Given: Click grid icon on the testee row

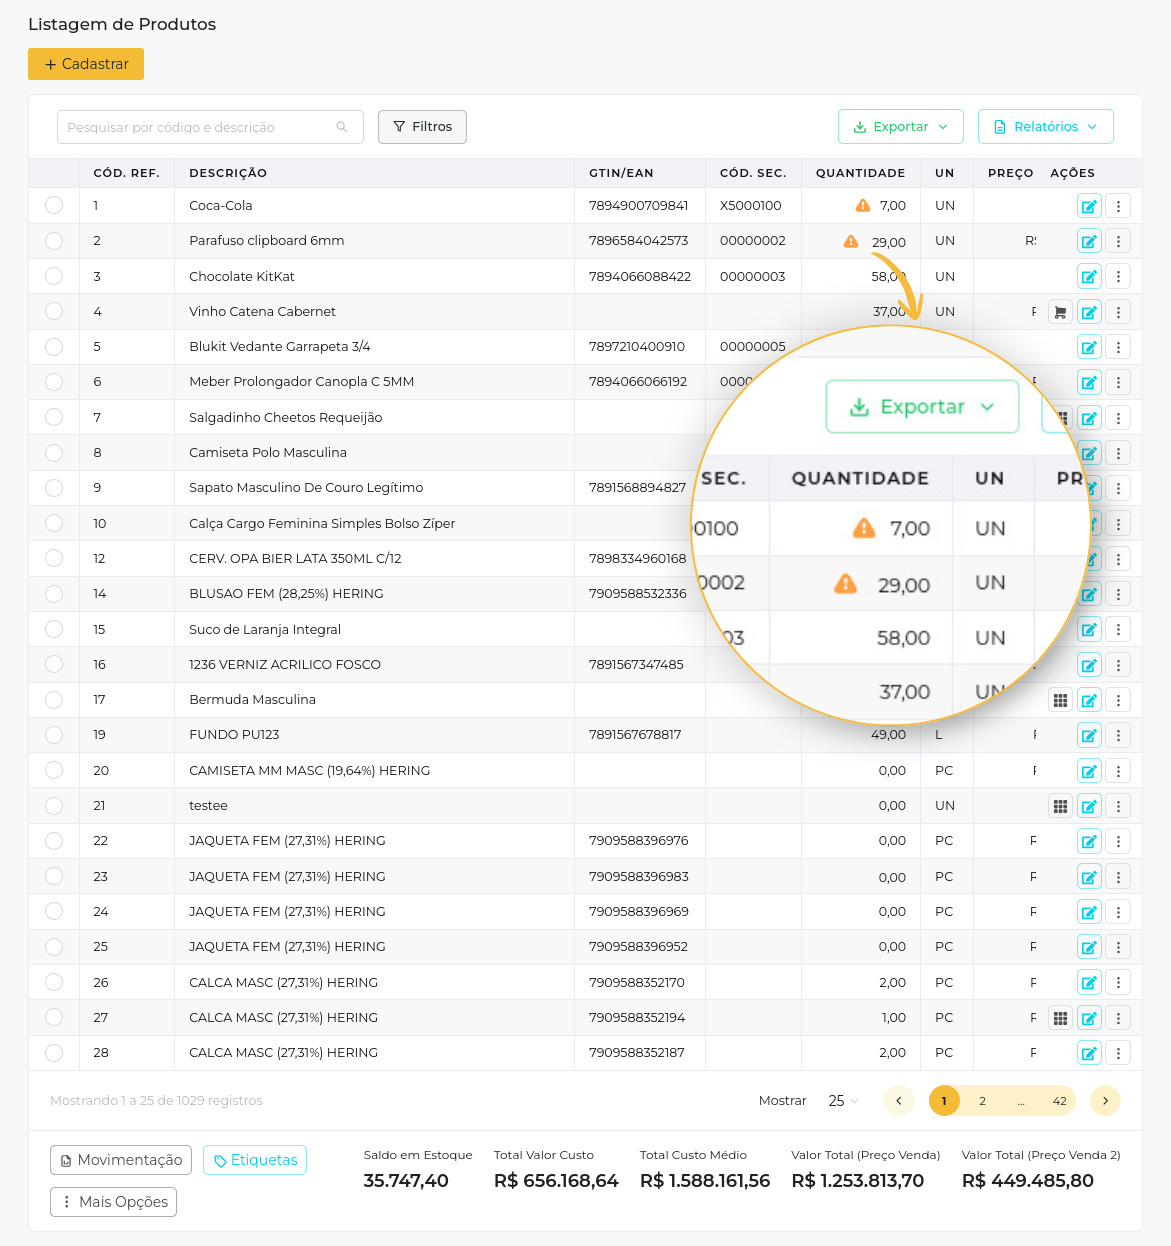Looking at the screenshot, I should point(1060,806).
